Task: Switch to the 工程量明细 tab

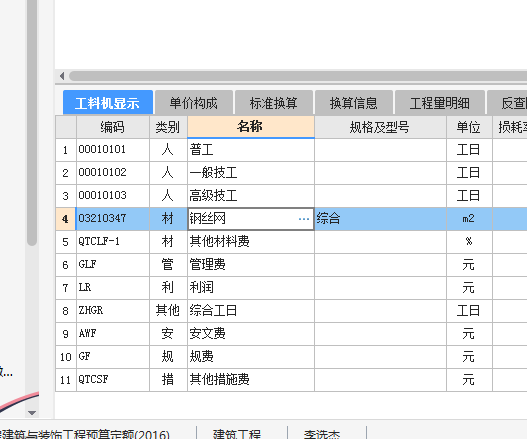Action: click(440, 103)
